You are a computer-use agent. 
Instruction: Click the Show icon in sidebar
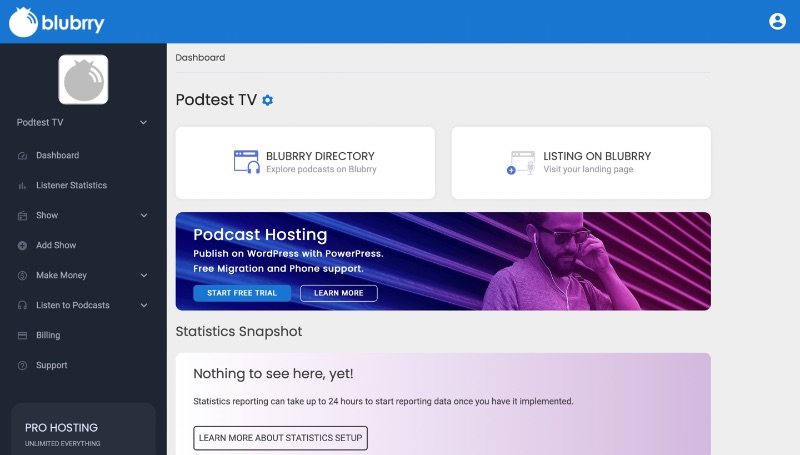coord(22,216)
